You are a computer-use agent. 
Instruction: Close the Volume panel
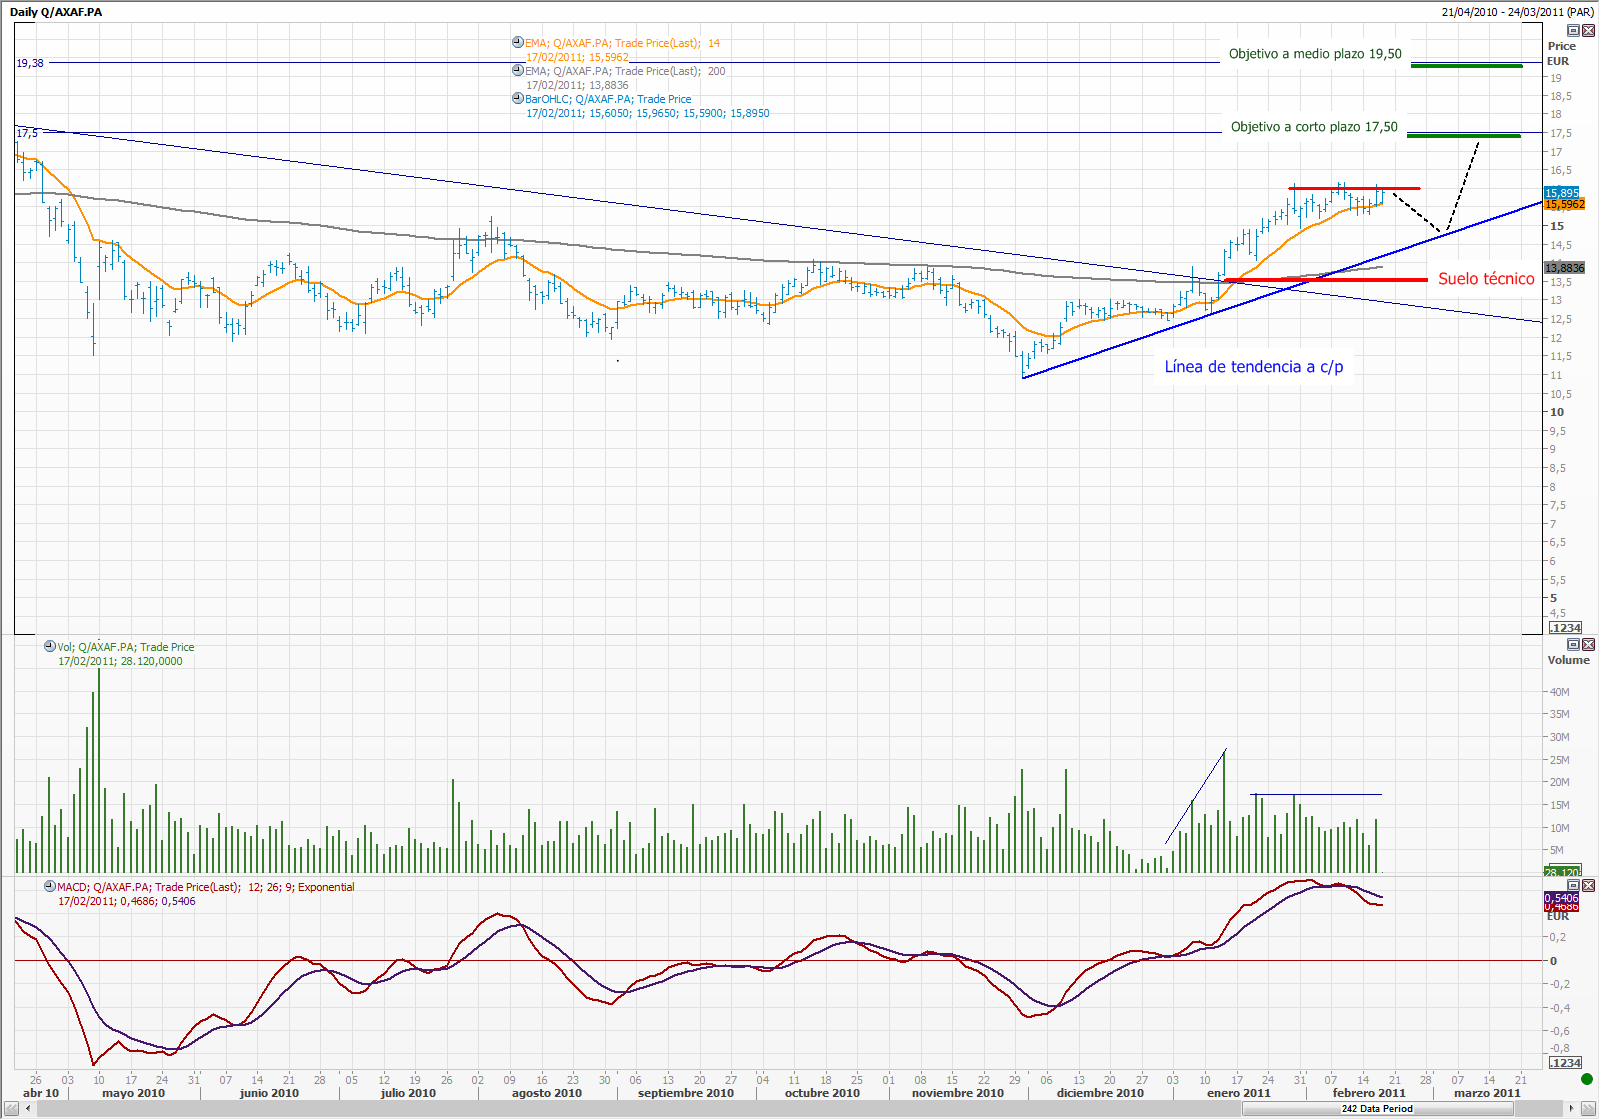pos(1588,645)
